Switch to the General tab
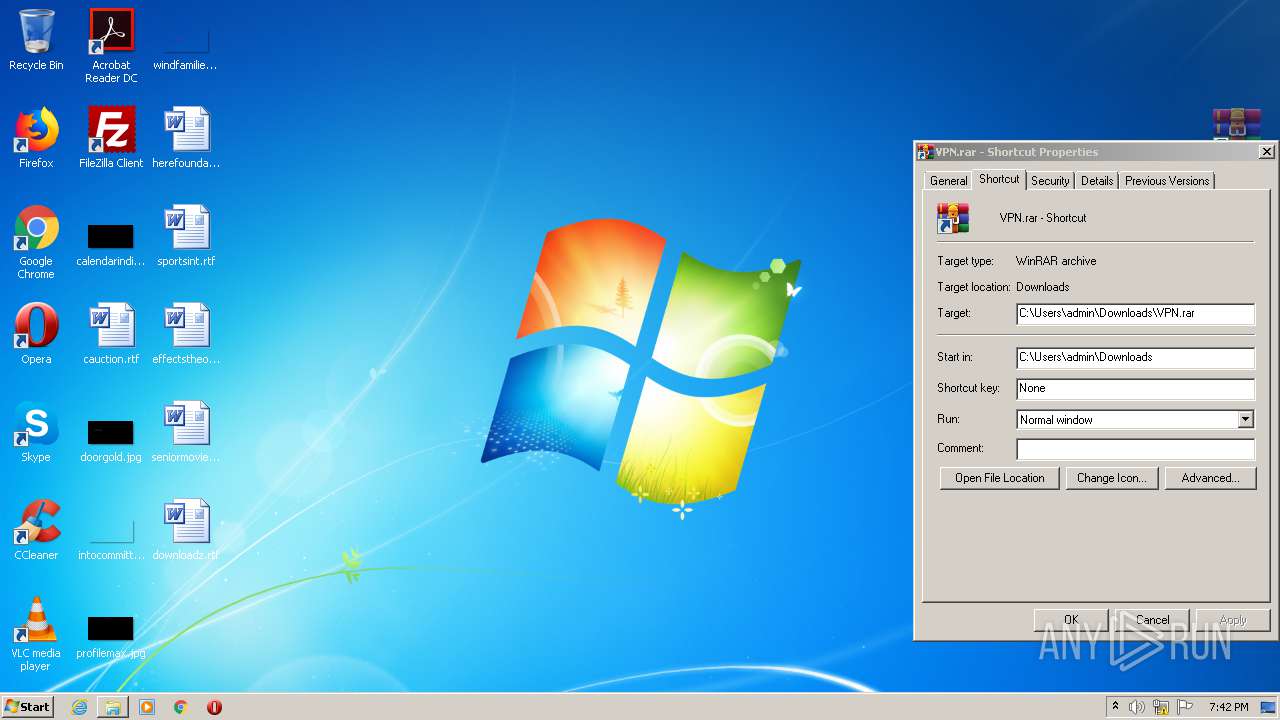Viewport: 1280px width, 720px height. (948, 181)
